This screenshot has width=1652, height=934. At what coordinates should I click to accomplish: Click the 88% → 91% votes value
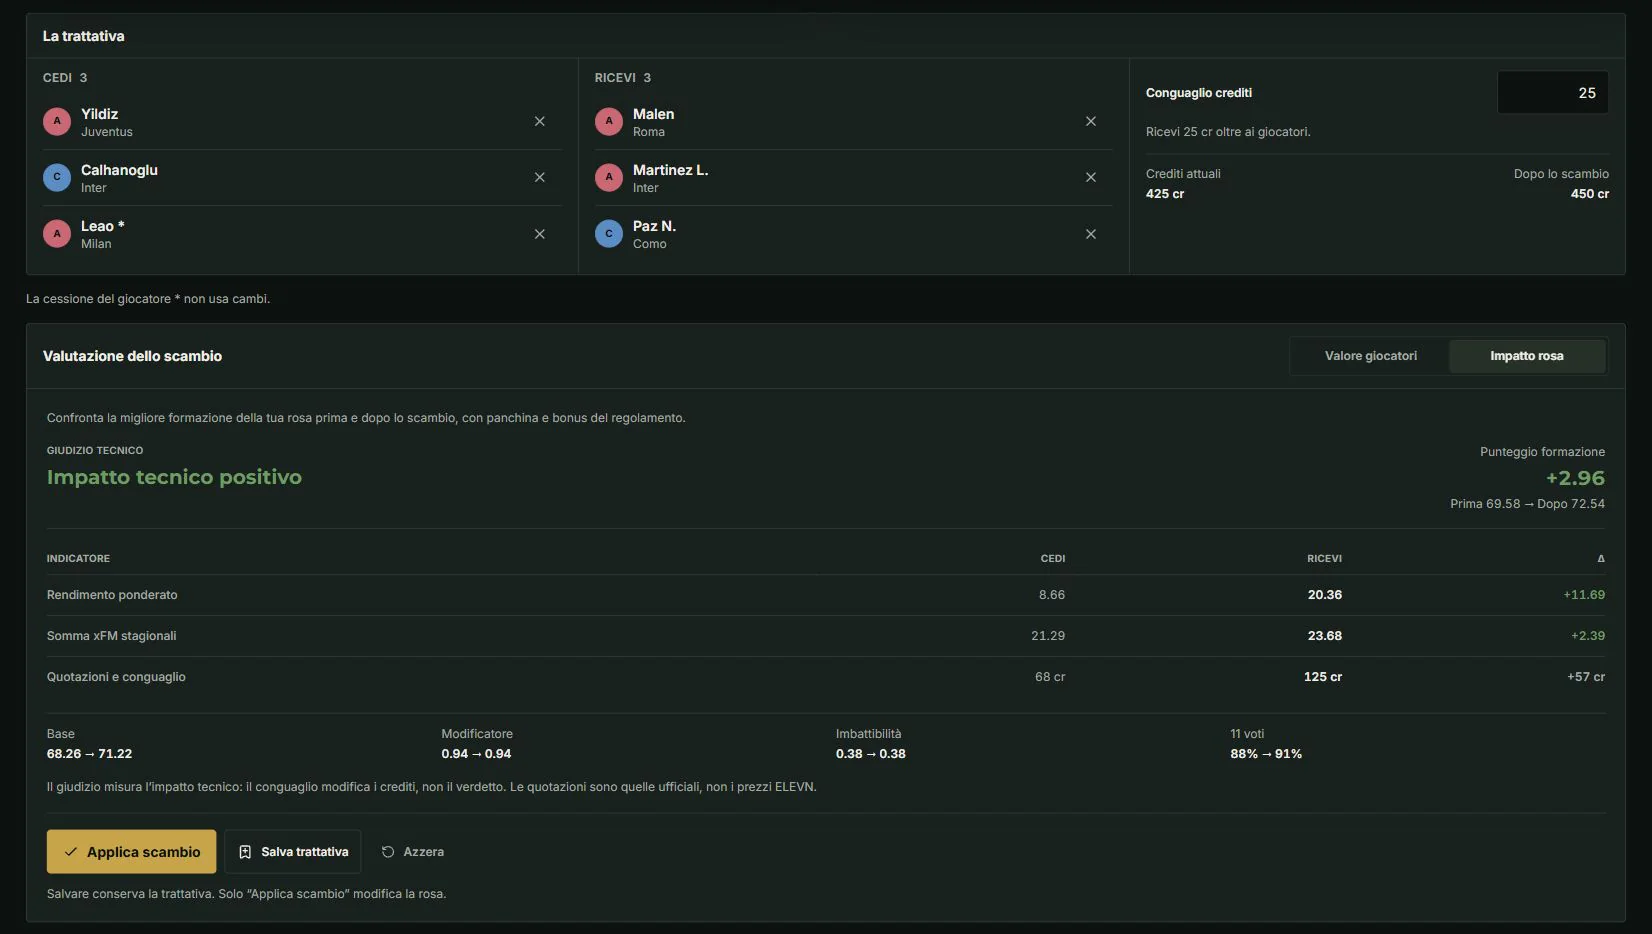[1266, 754]
